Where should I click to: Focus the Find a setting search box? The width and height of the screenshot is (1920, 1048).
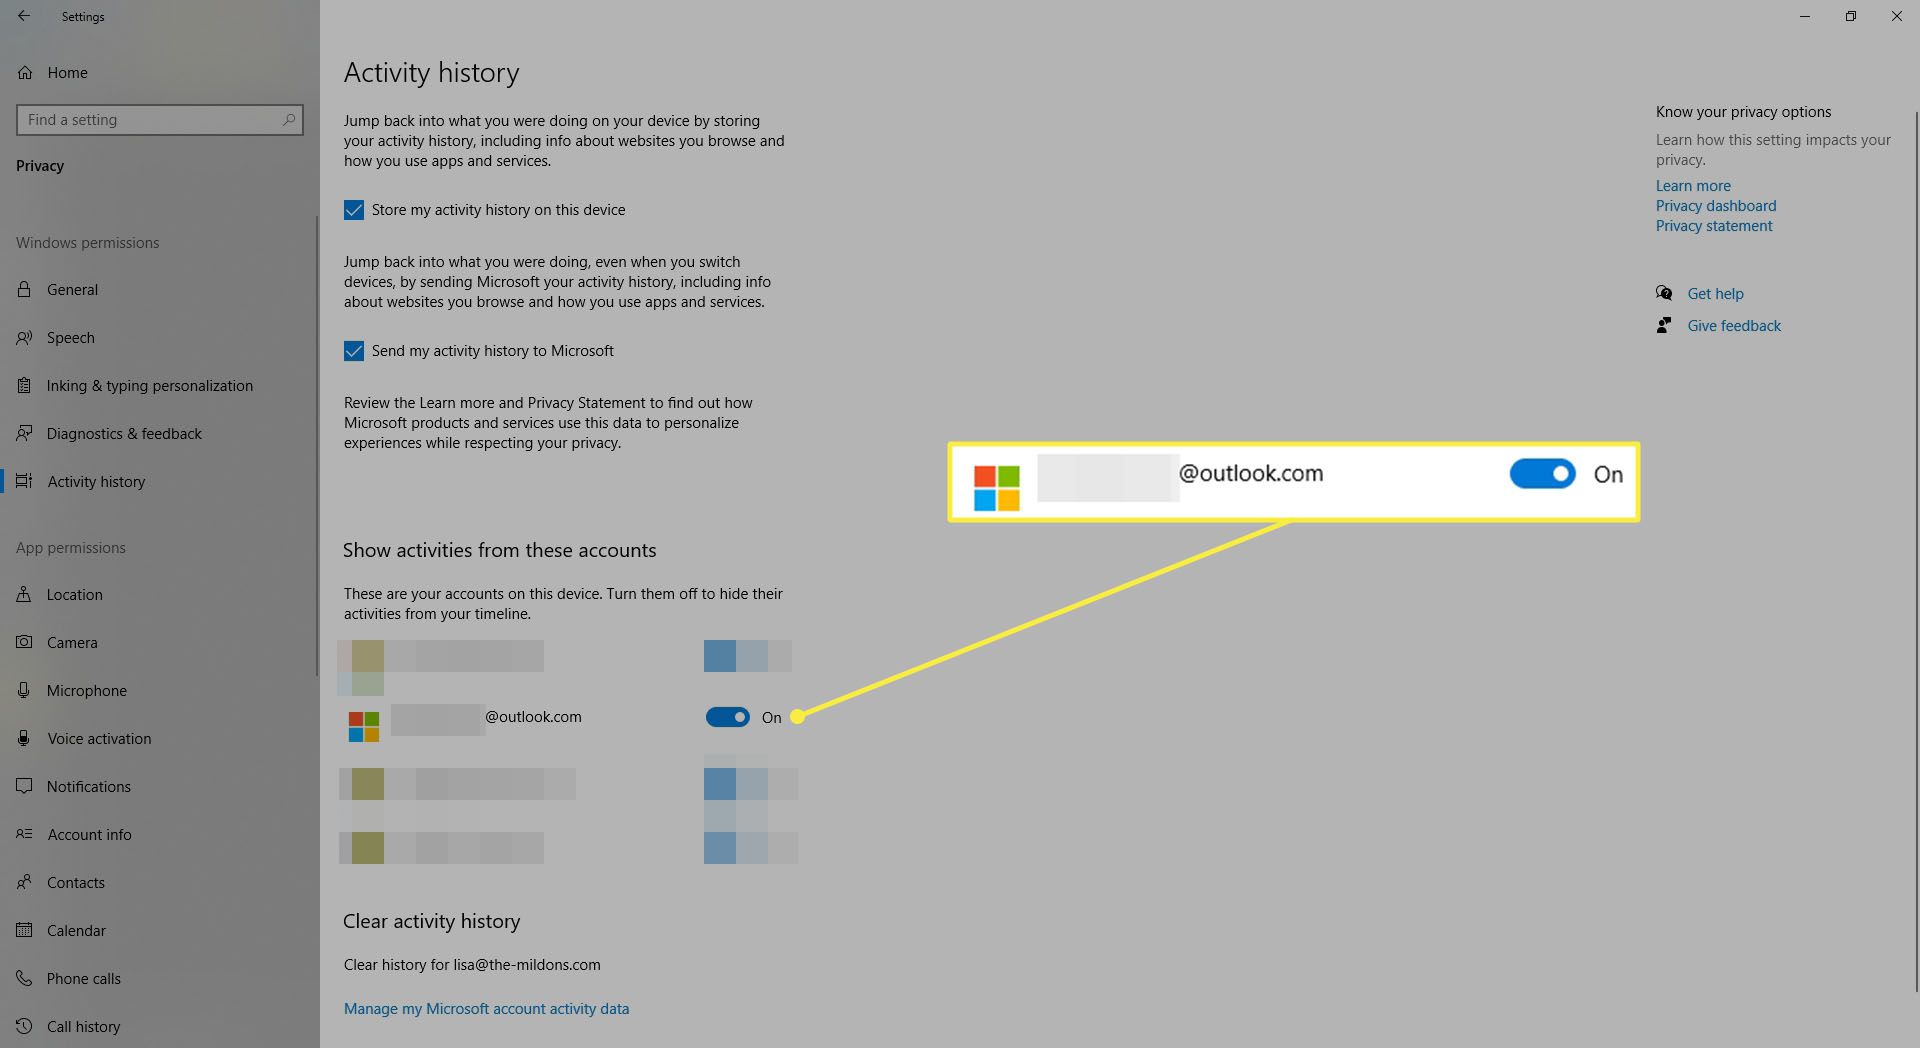pos(160,120)
